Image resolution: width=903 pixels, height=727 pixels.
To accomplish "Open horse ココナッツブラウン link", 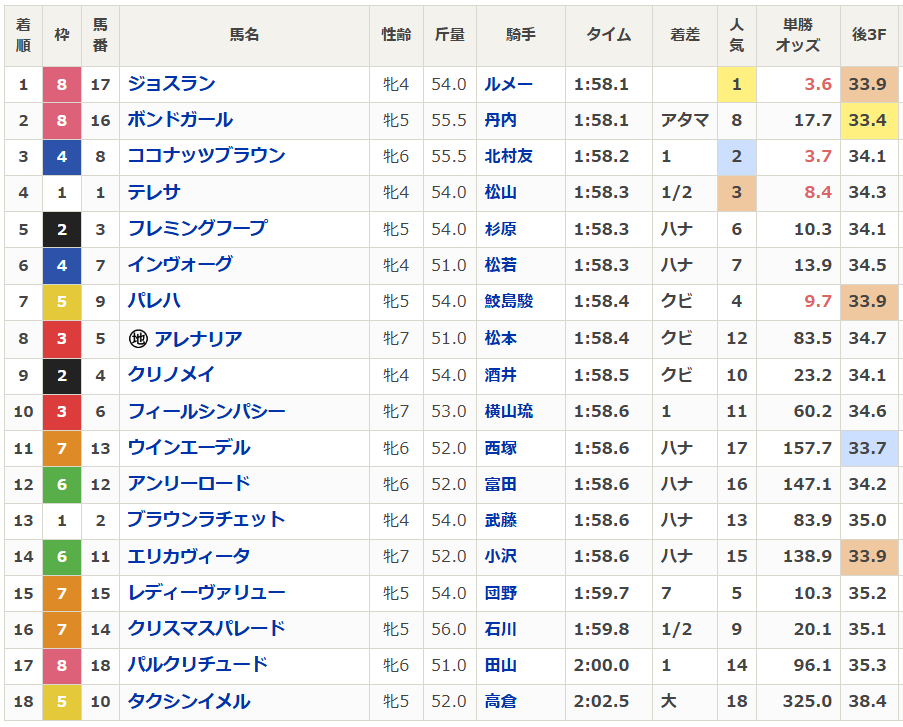I will coord(206,156).
